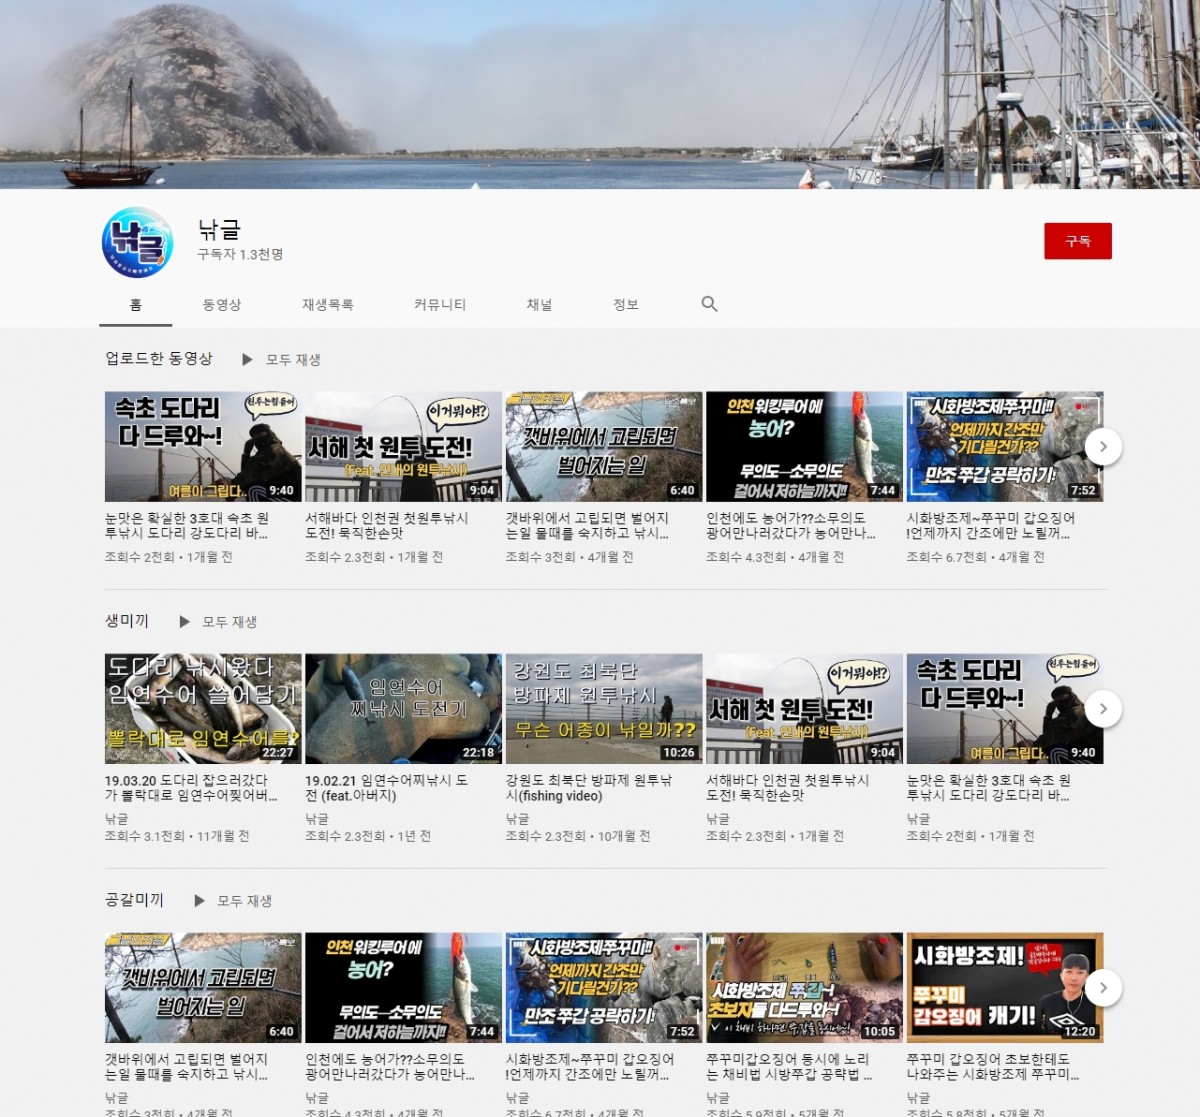Open the 시화방조제 쭈꾸미 갑오징어 캐기 thumbnail

[1004, 987]
